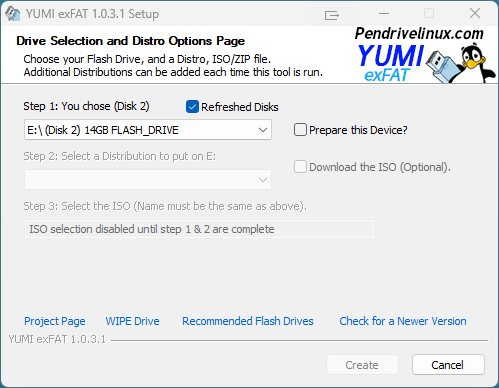The image size is (499, 388).
Task: Click the Create button
Action: coord(362,365)
